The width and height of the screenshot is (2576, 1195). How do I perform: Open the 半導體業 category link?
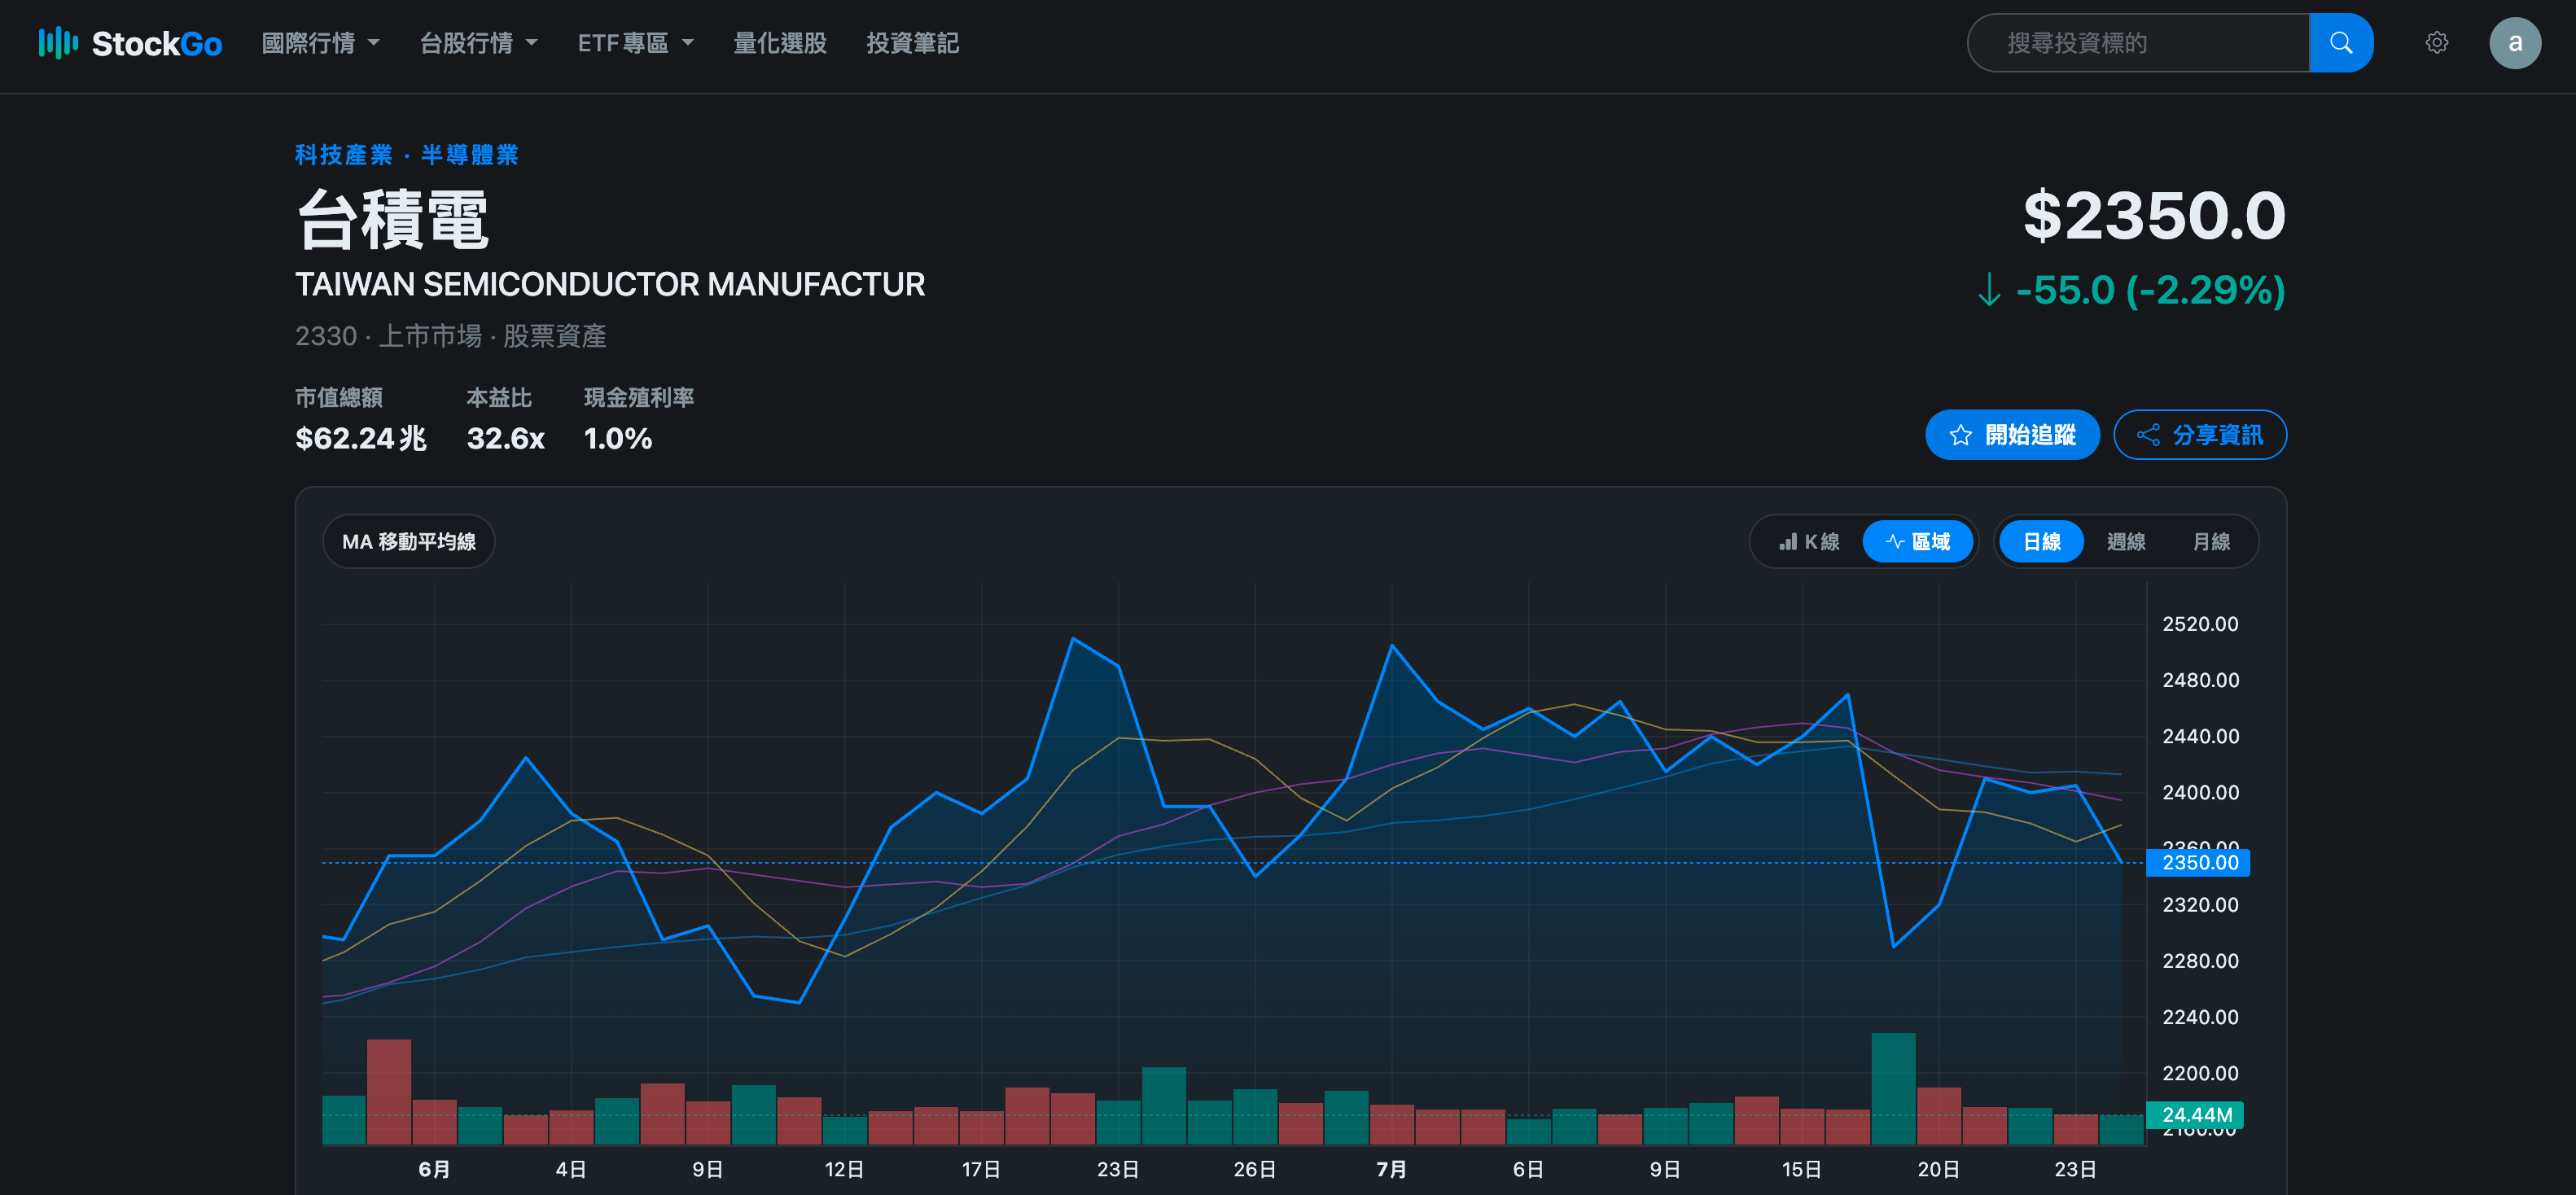point(469,155)
